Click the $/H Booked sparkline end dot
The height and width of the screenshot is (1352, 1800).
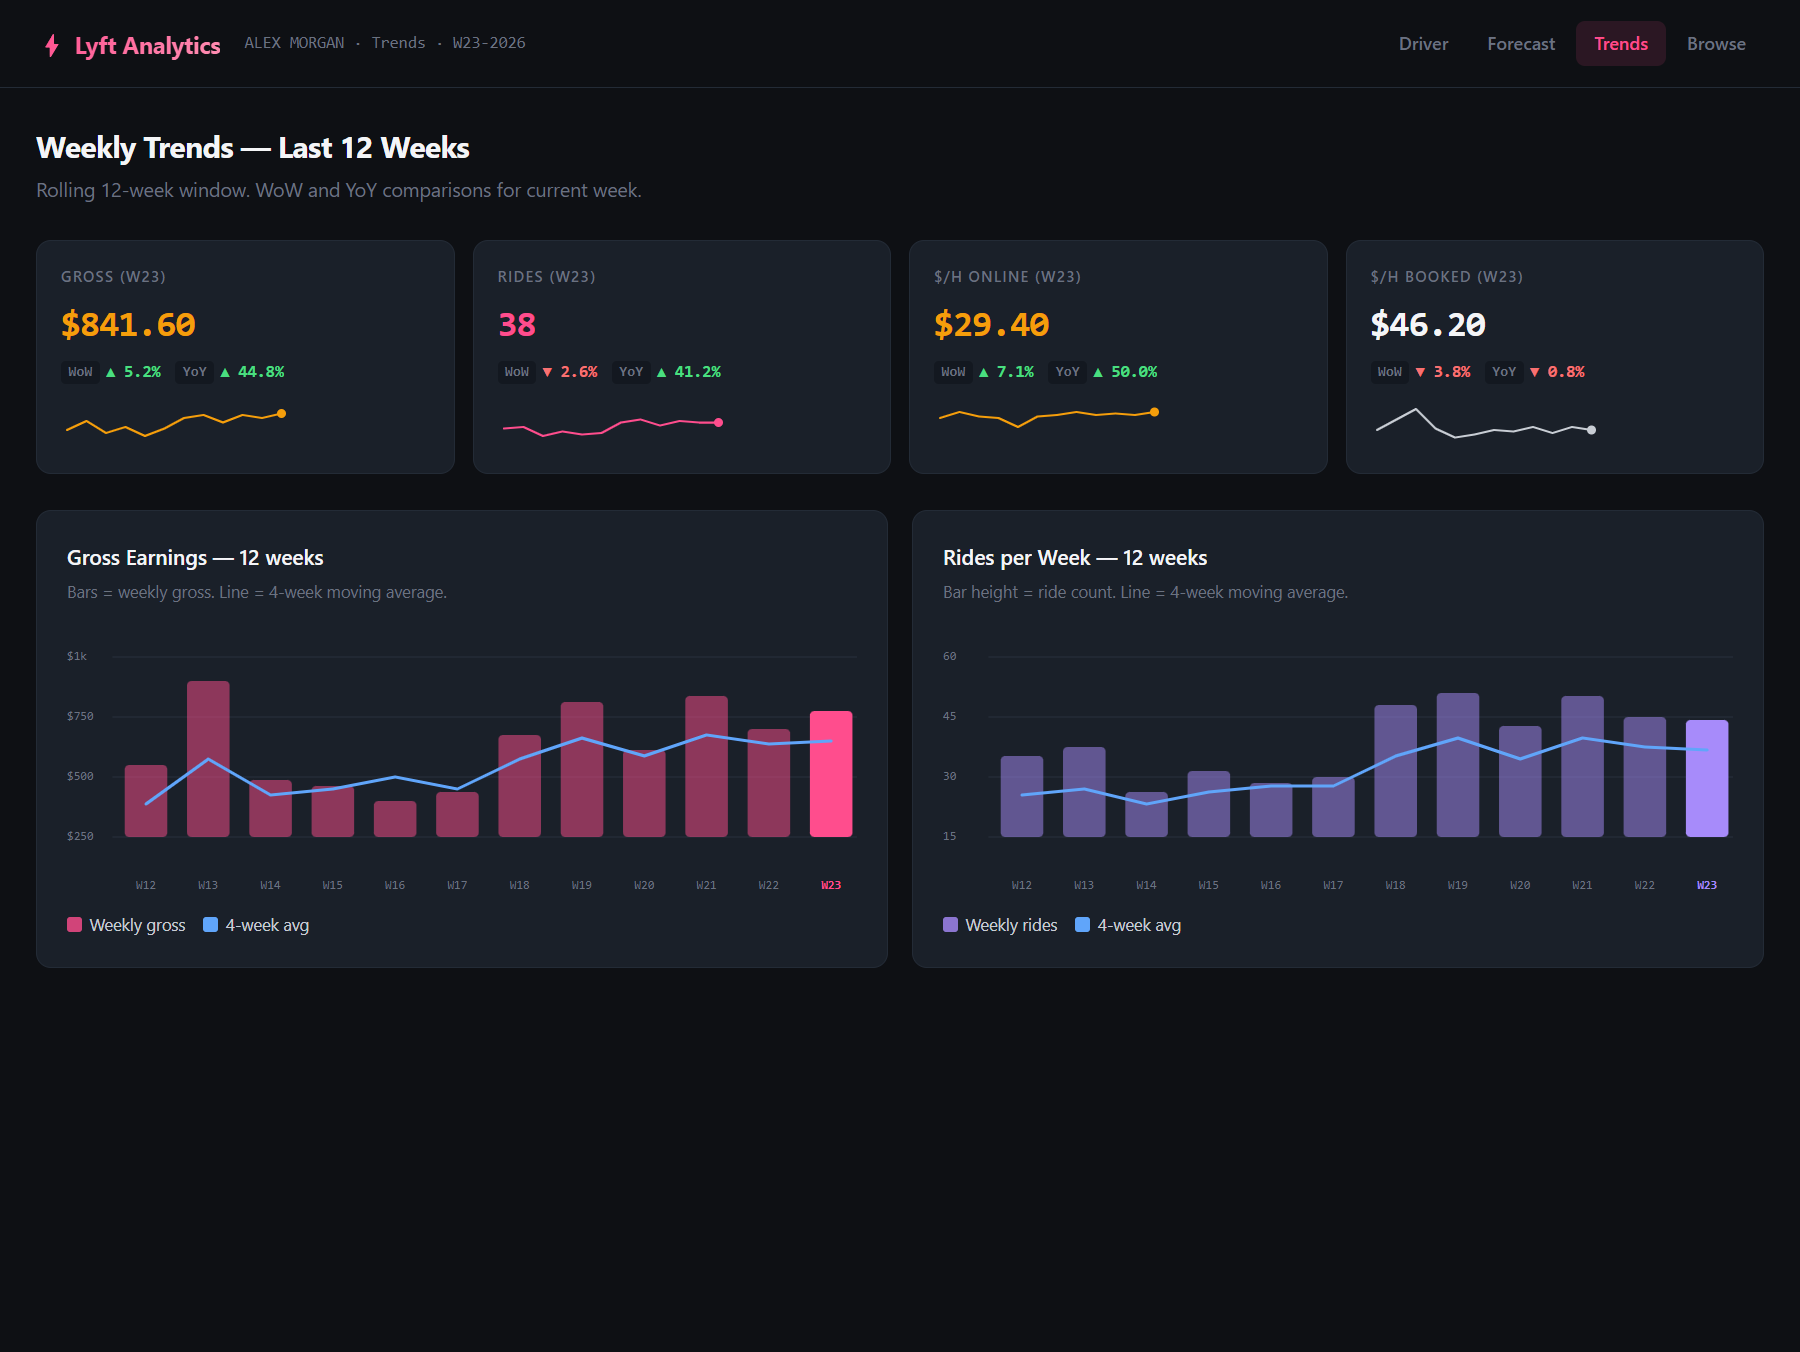click(1591, 430)
